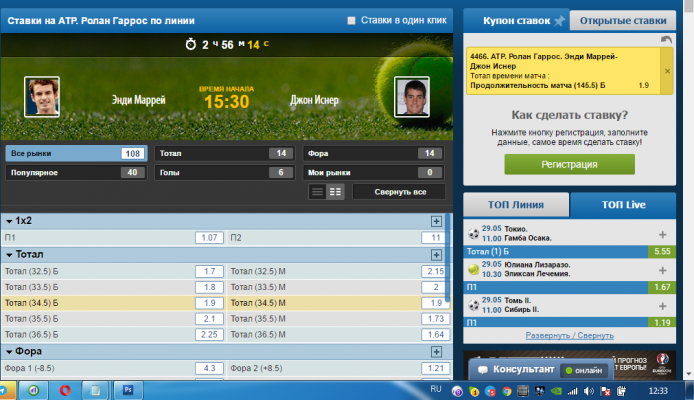Open the Открытые ставки tab

623,21
